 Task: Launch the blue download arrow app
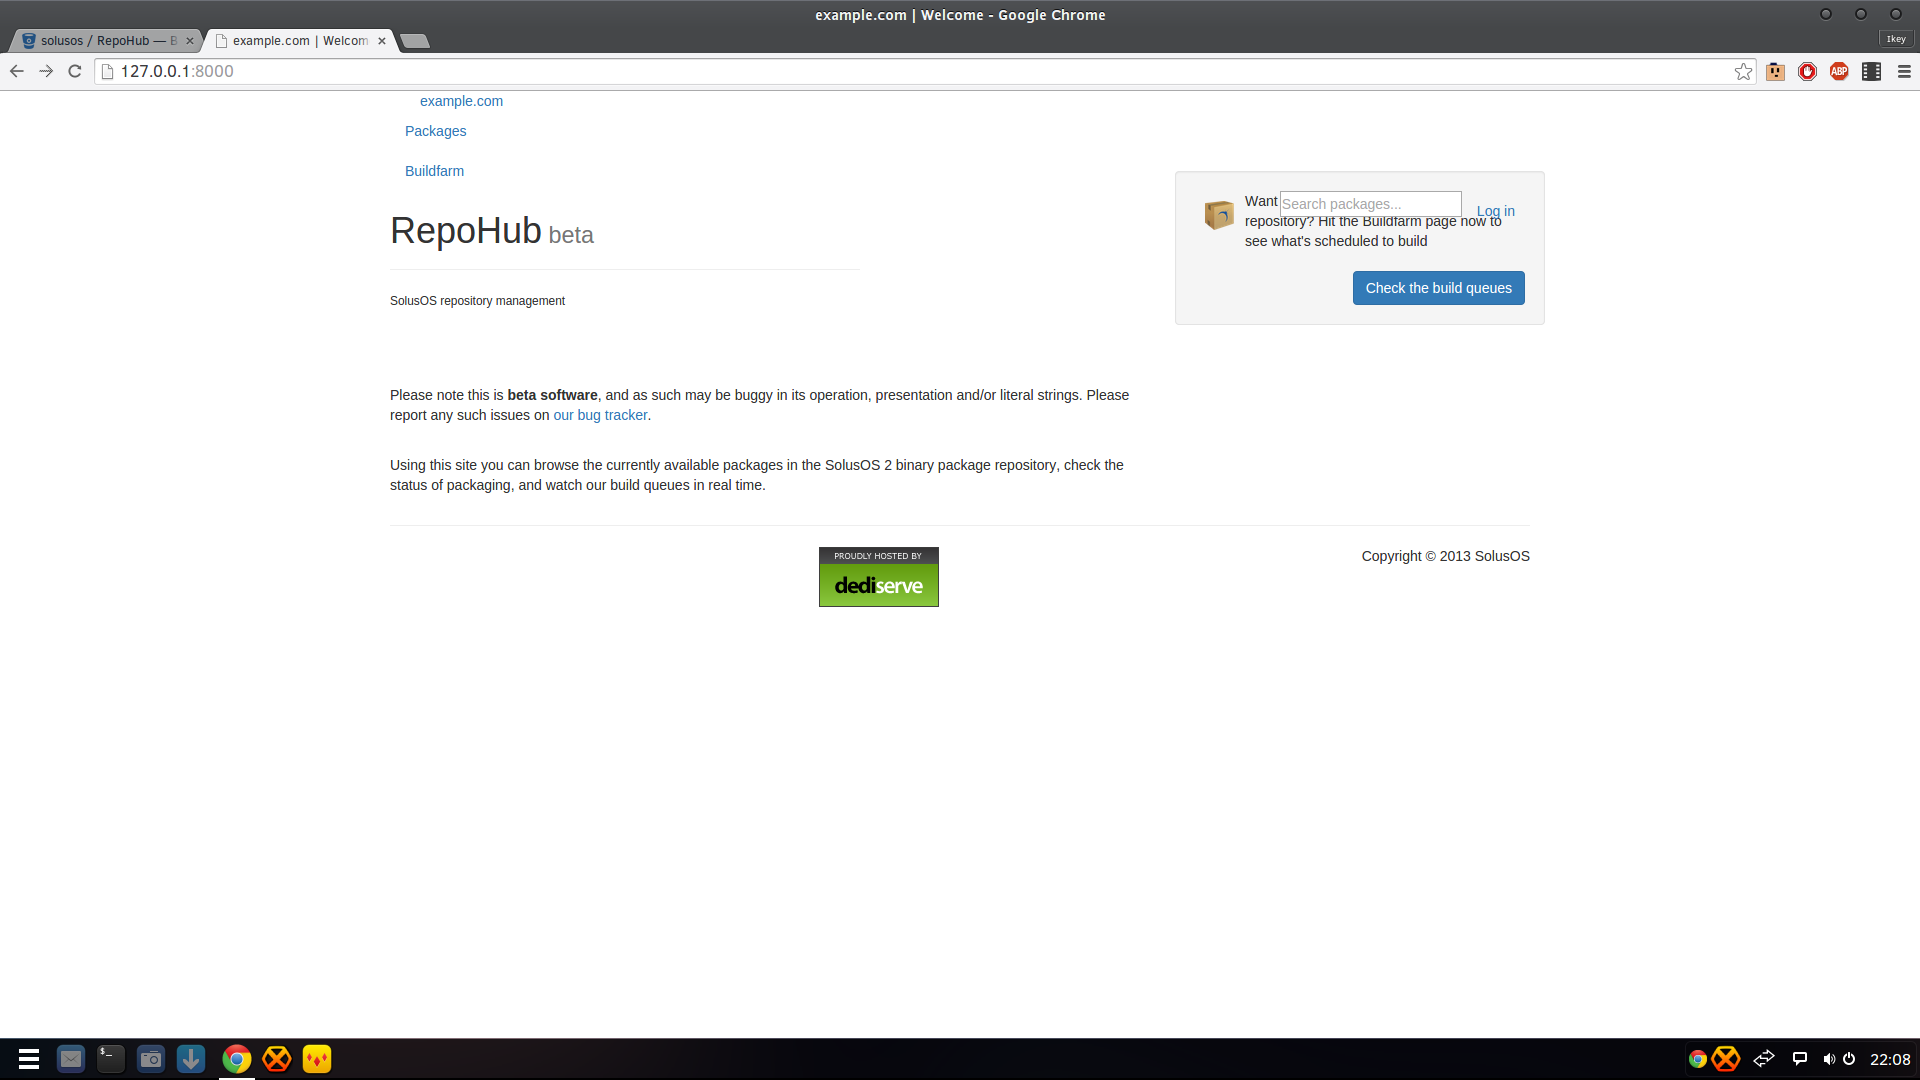pyautogui.click(x=191, y=1059)
